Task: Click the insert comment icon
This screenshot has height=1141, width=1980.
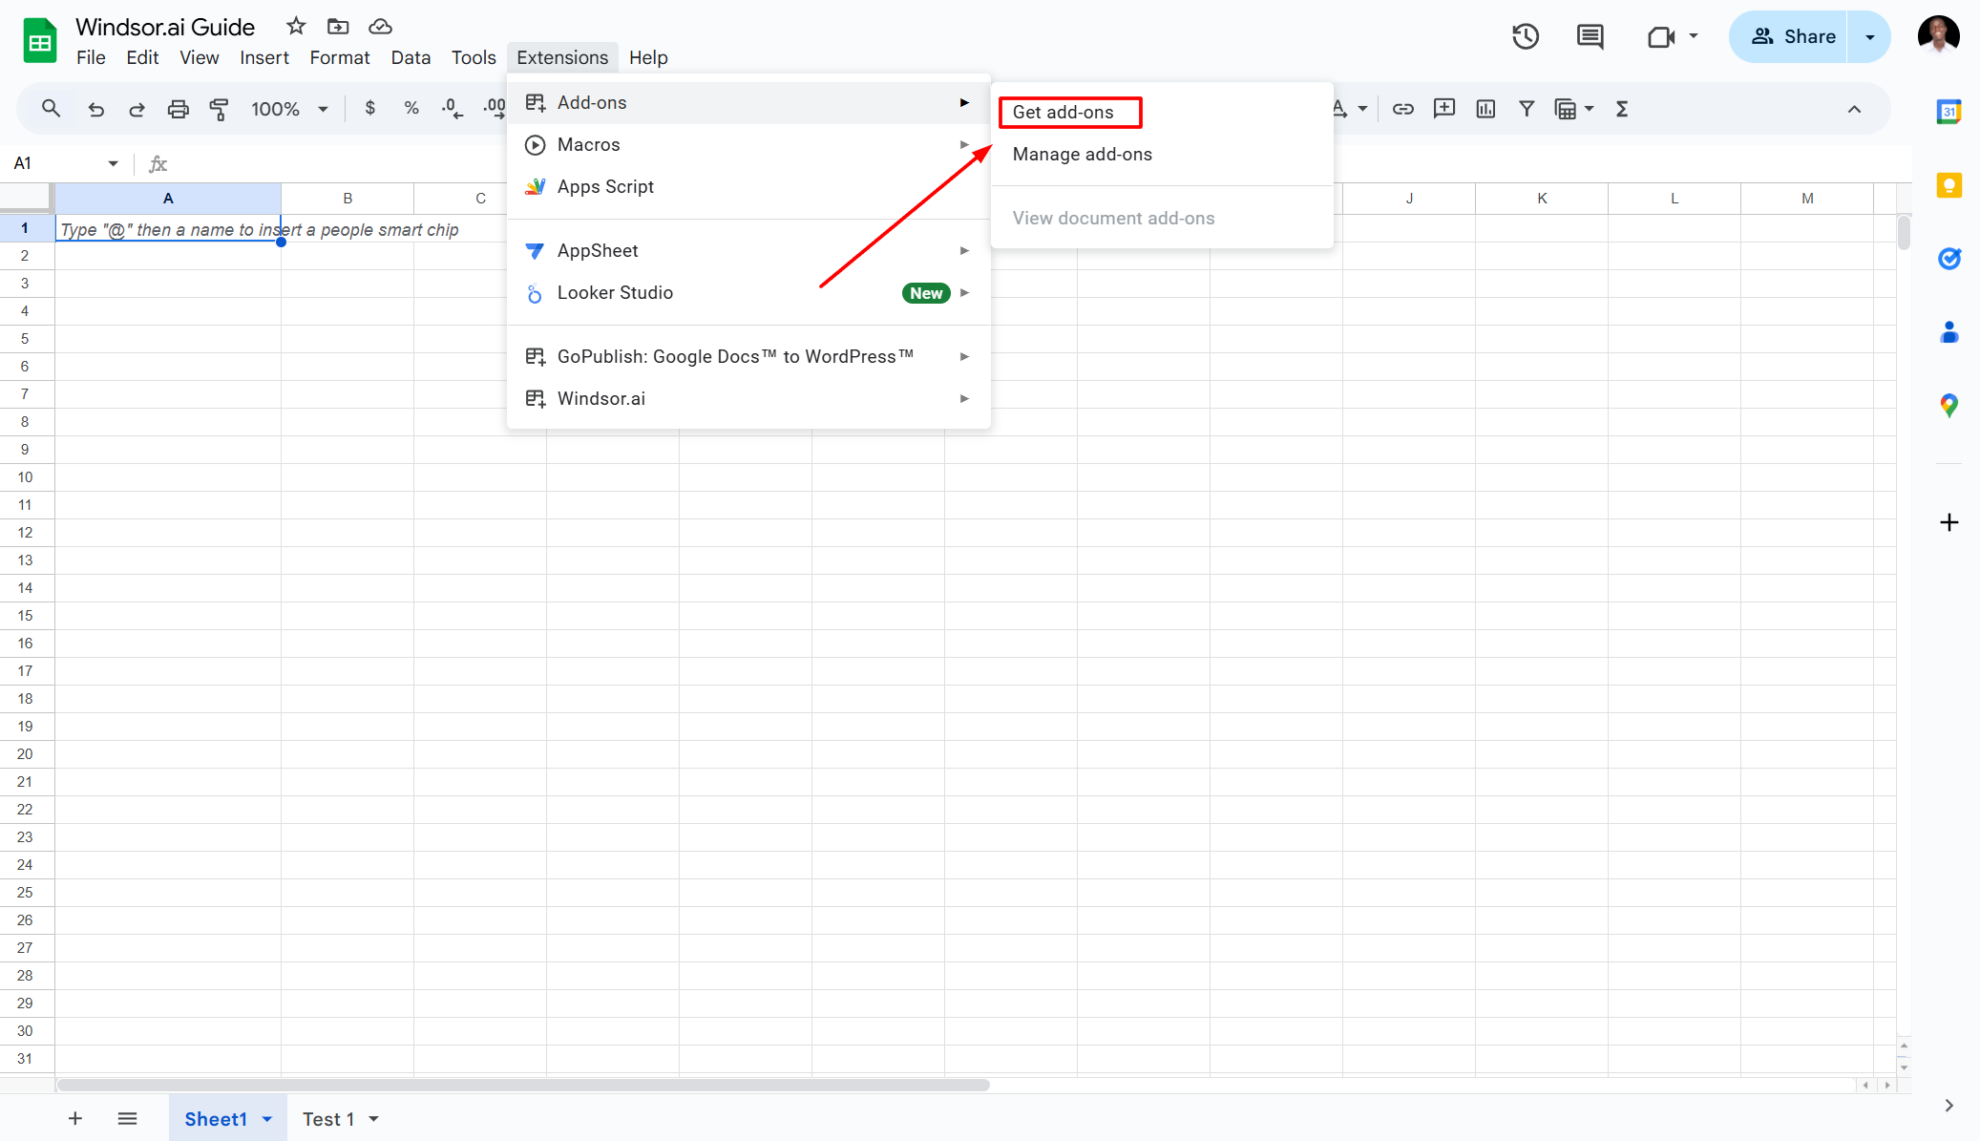Action: [x=1444, y=109]
